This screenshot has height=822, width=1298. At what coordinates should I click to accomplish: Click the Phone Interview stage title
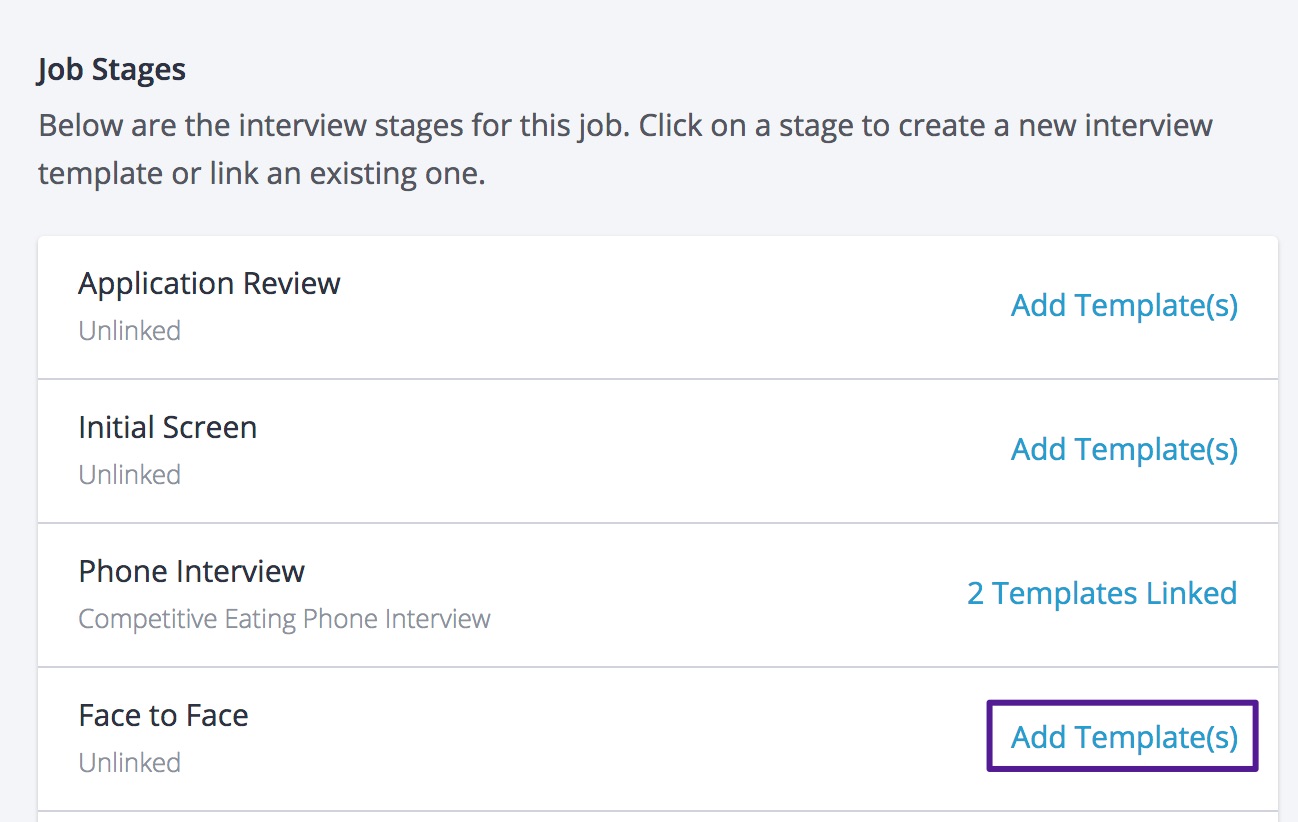191,571
